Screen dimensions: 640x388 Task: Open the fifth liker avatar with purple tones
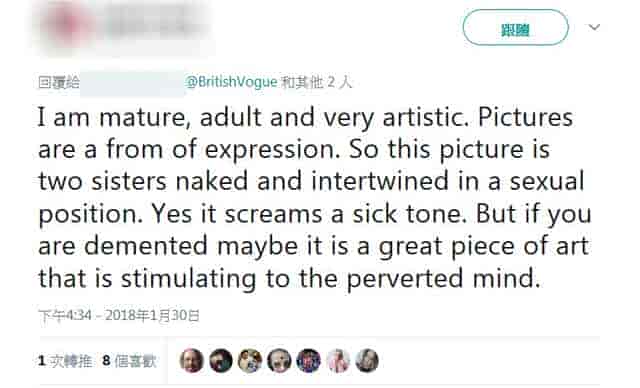click(x=309, y=361)
